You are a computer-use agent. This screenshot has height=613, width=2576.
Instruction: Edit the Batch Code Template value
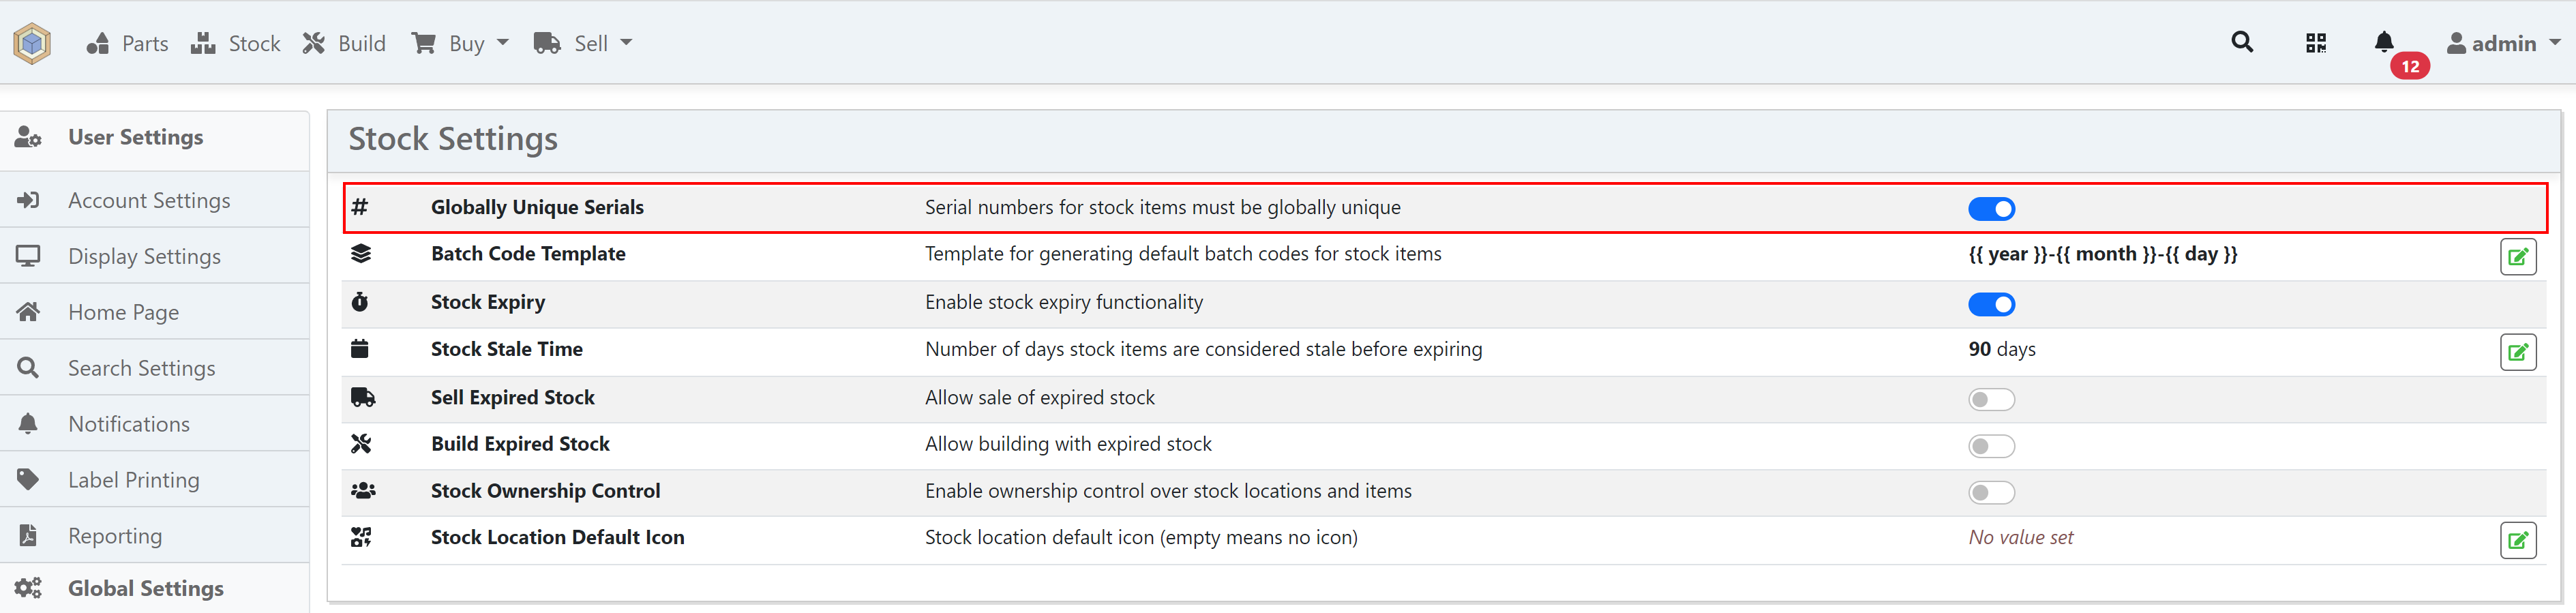[2517, 257]
